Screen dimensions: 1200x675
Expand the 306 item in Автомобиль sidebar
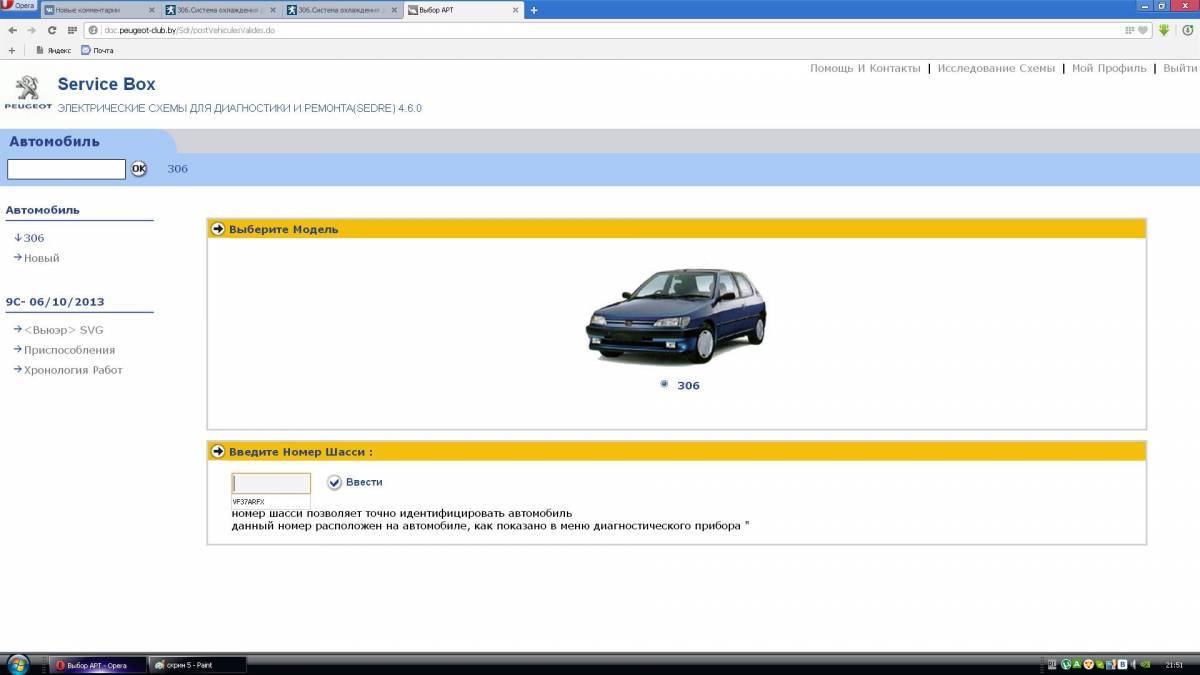33,238
